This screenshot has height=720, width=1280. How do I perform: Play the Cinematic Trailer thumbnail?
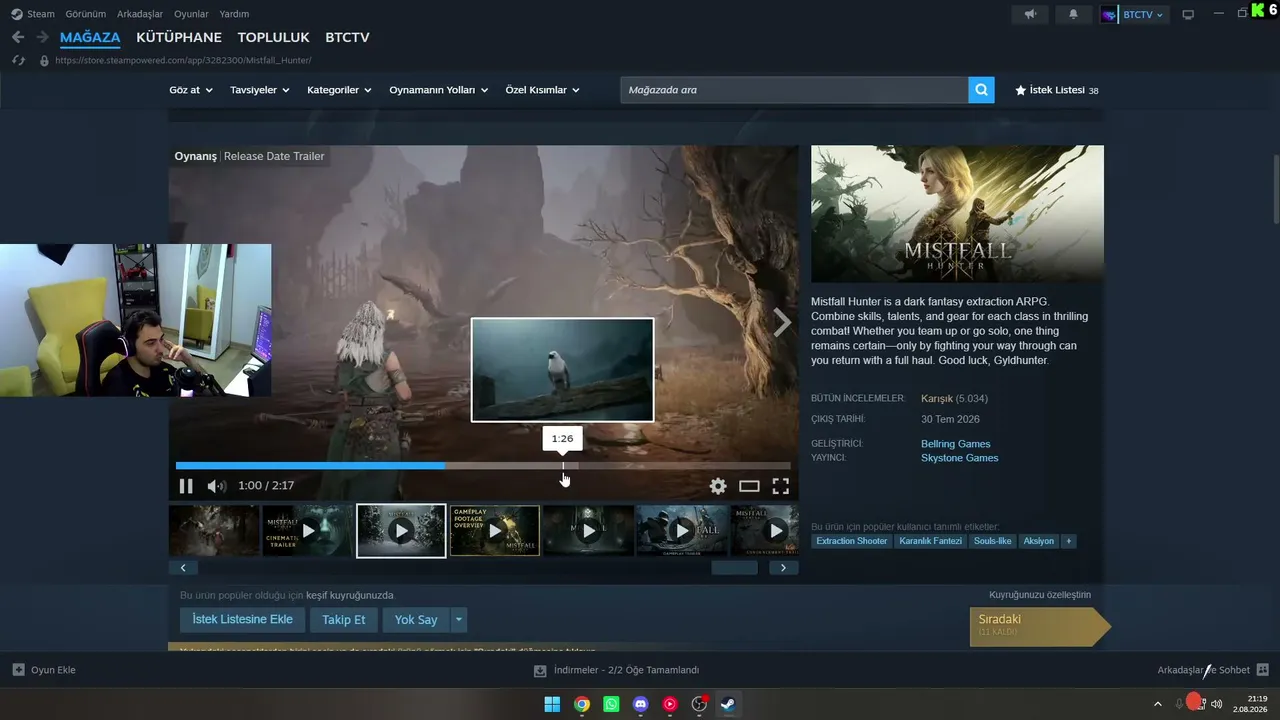308,530
